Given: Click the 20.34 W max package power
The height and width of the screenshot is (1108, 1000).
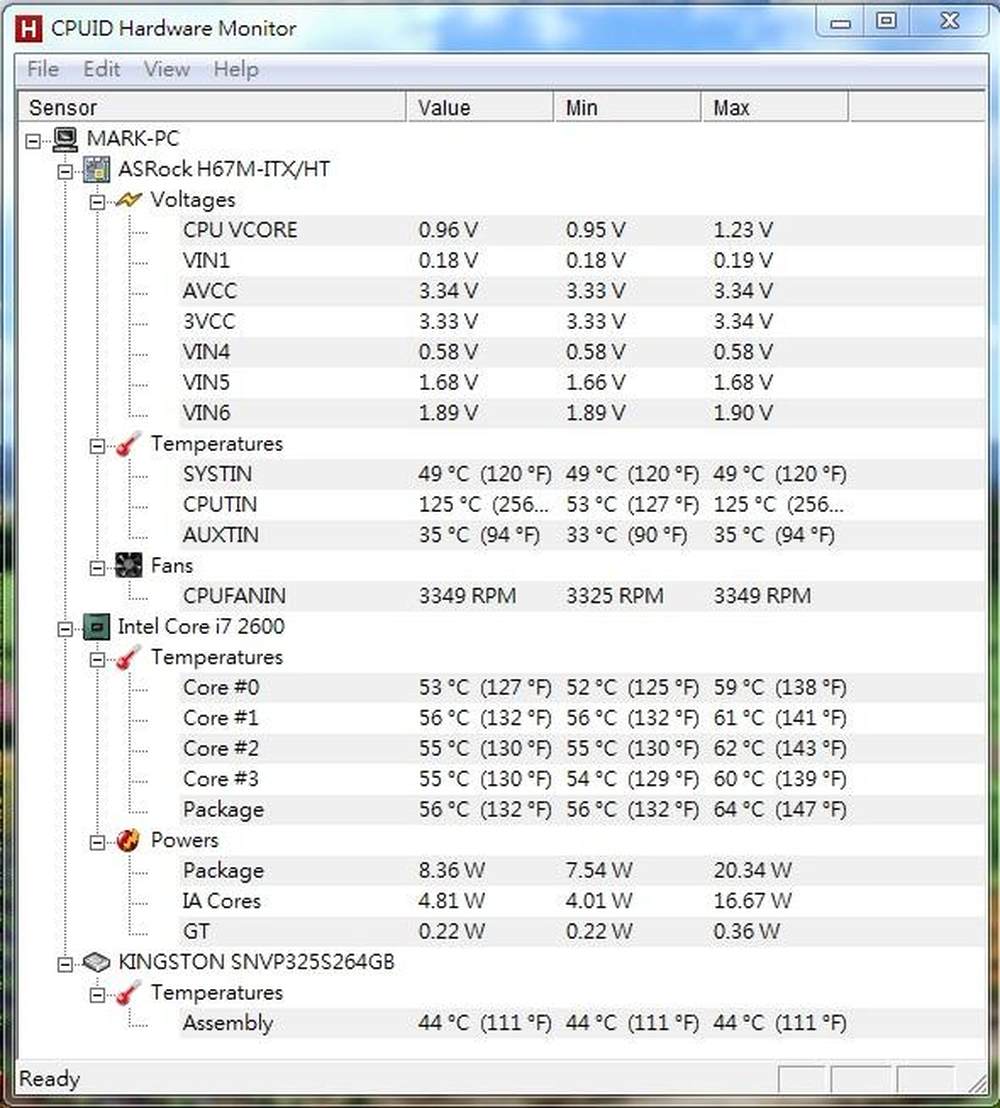Looking at the screenshot, I should point(753,871).
